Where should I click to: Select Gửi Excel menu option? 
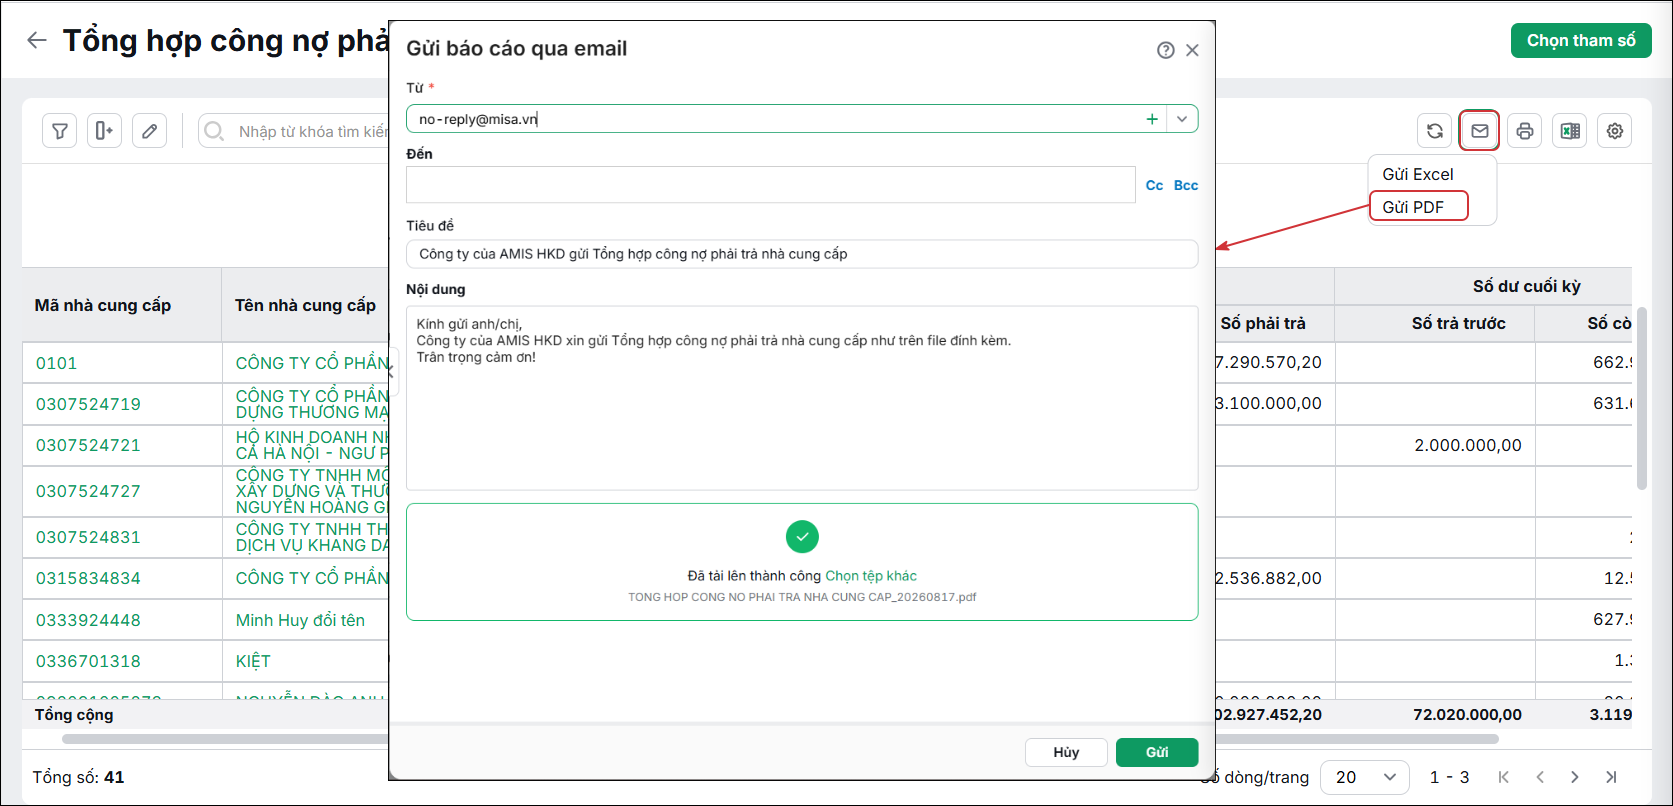pyautogui.click(x=1418, y=174)
